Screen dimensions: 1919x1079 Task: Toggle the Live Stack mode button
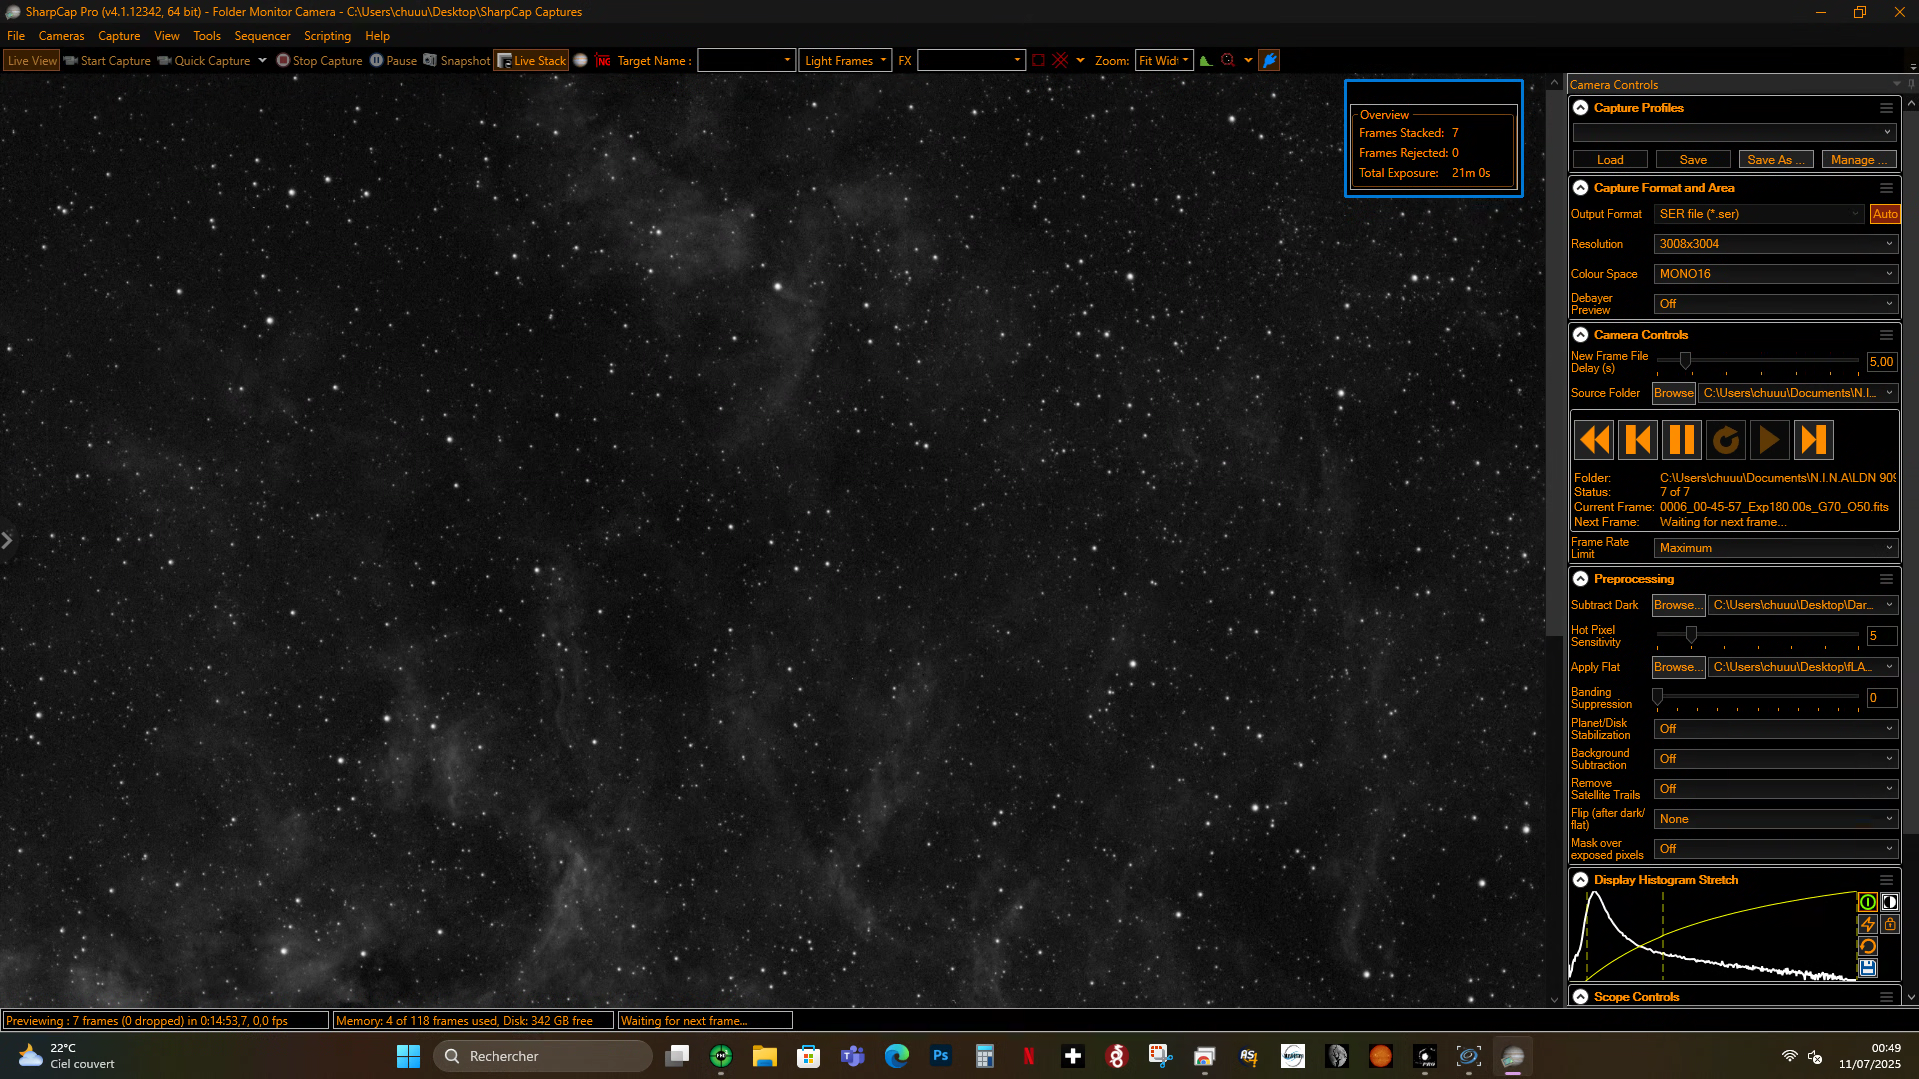[x=532, y=61]
